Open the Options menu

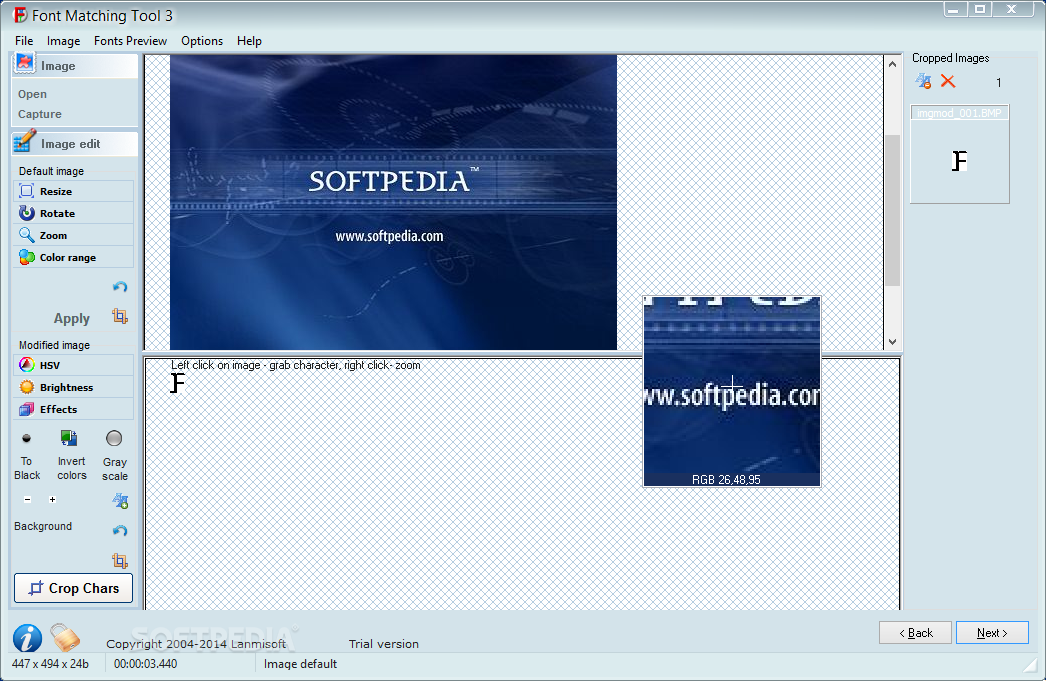pos(201,41)
